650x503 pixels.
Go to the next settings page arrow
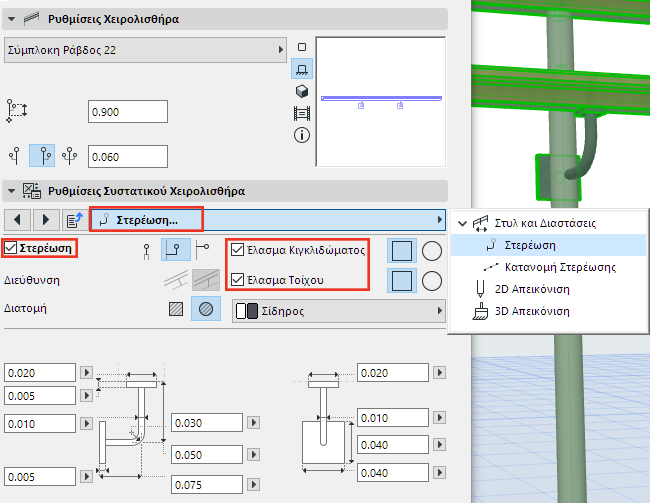click(x=46, y=220)
